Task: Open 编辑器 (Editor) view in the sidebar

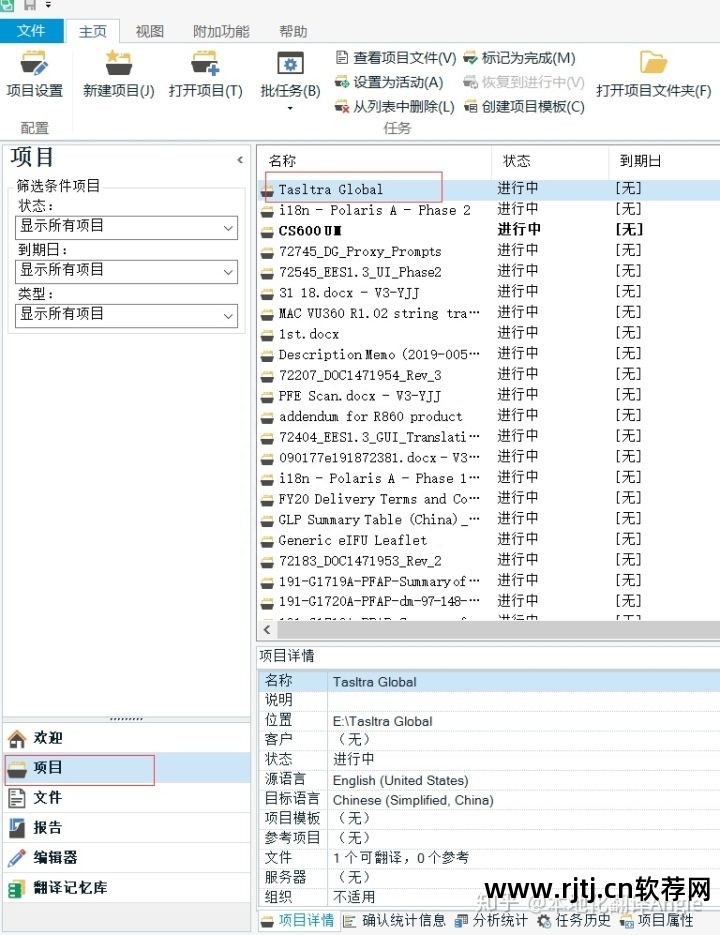Action: click(56, 857)
